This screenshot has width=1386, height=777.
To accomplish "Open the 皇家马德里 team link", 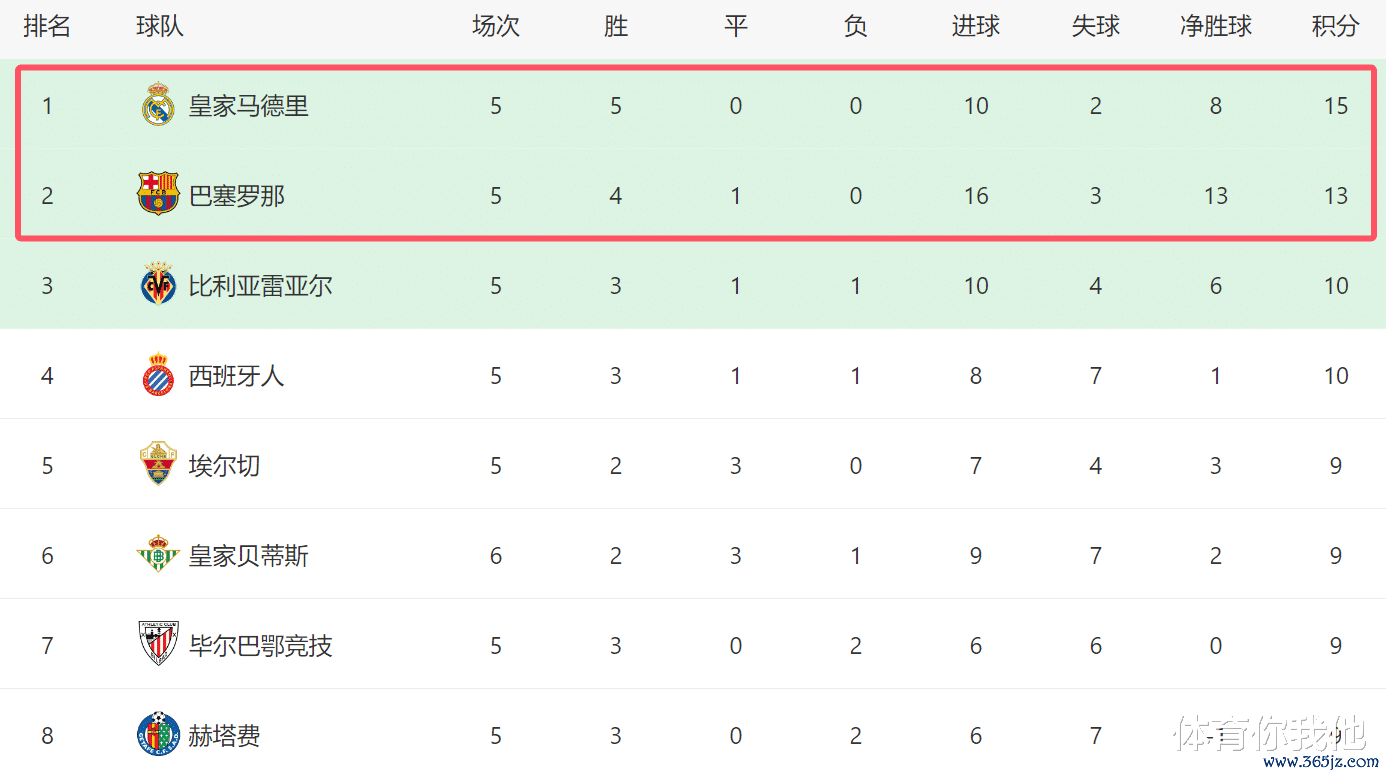I will (x=249, y=106).
